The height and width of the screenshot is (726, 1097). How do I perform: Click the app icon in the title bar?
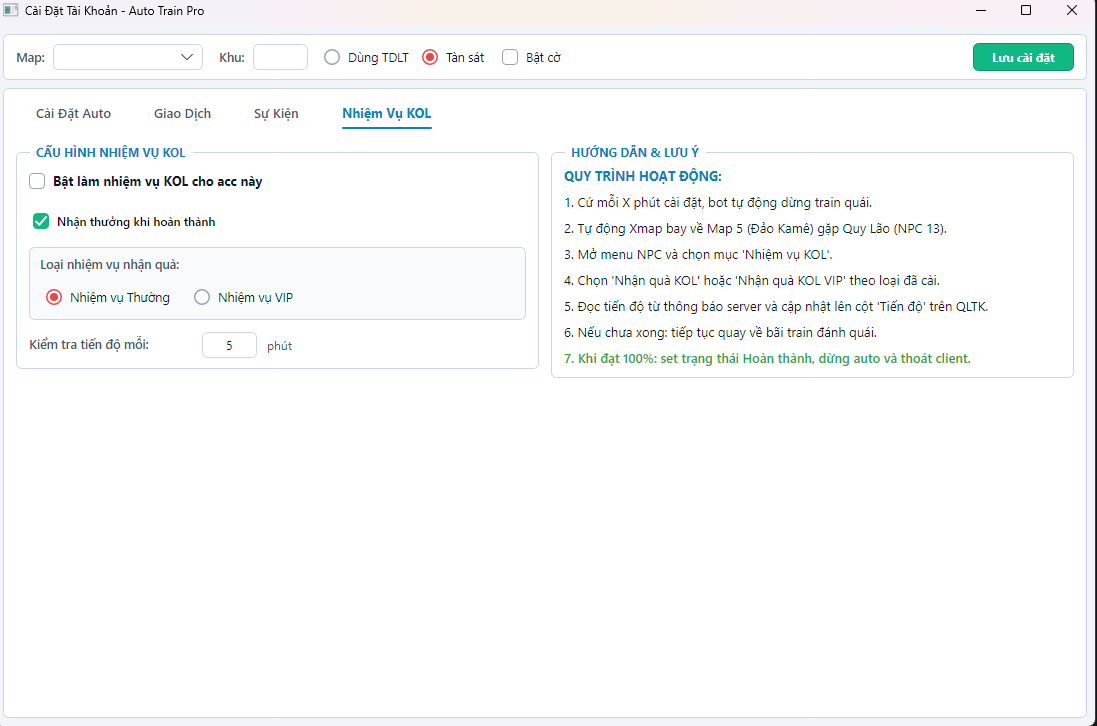[x=10, y=10]
